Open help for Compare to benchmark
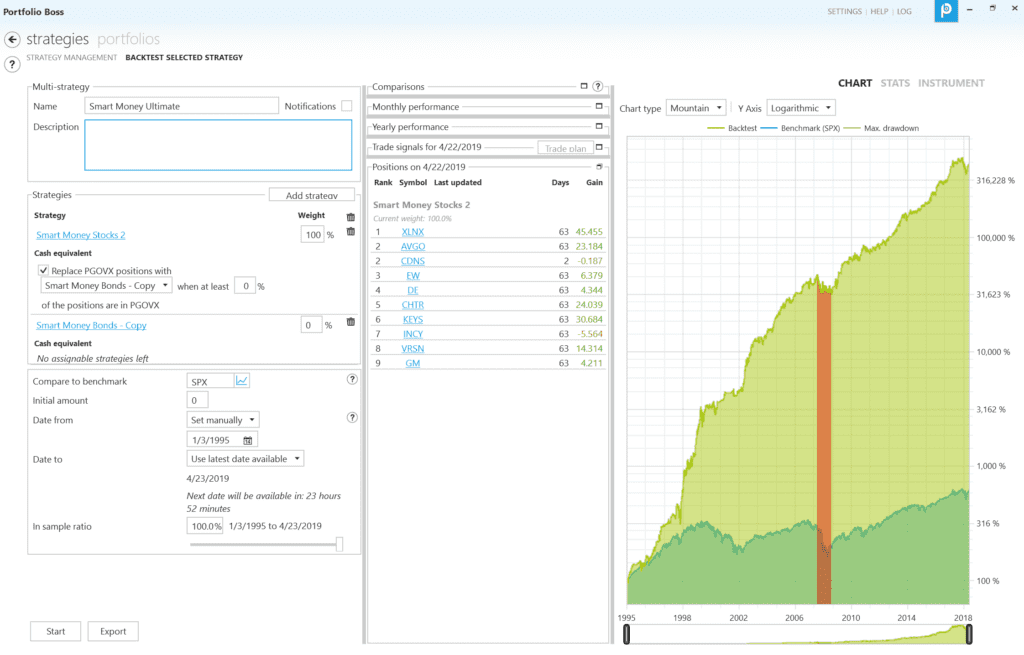The height and width of the screenshot is (655, 1024). click(352, 379)
